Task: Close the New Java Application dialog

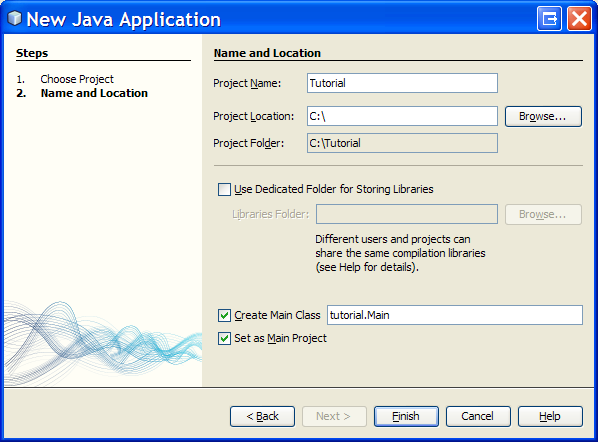Action: coord(579,18)
